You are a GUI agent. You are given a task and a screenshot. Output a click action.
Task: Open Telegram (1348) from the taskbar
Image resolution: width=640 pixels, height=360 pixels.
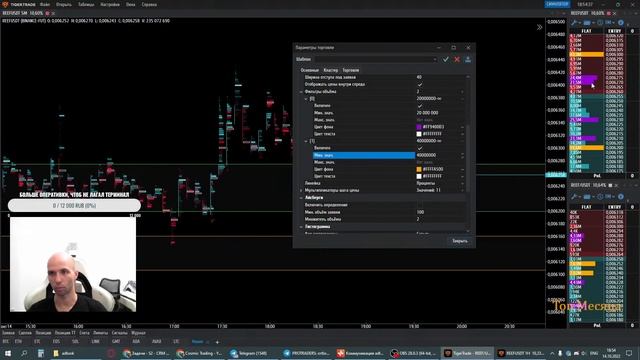[x=252, y=353]
